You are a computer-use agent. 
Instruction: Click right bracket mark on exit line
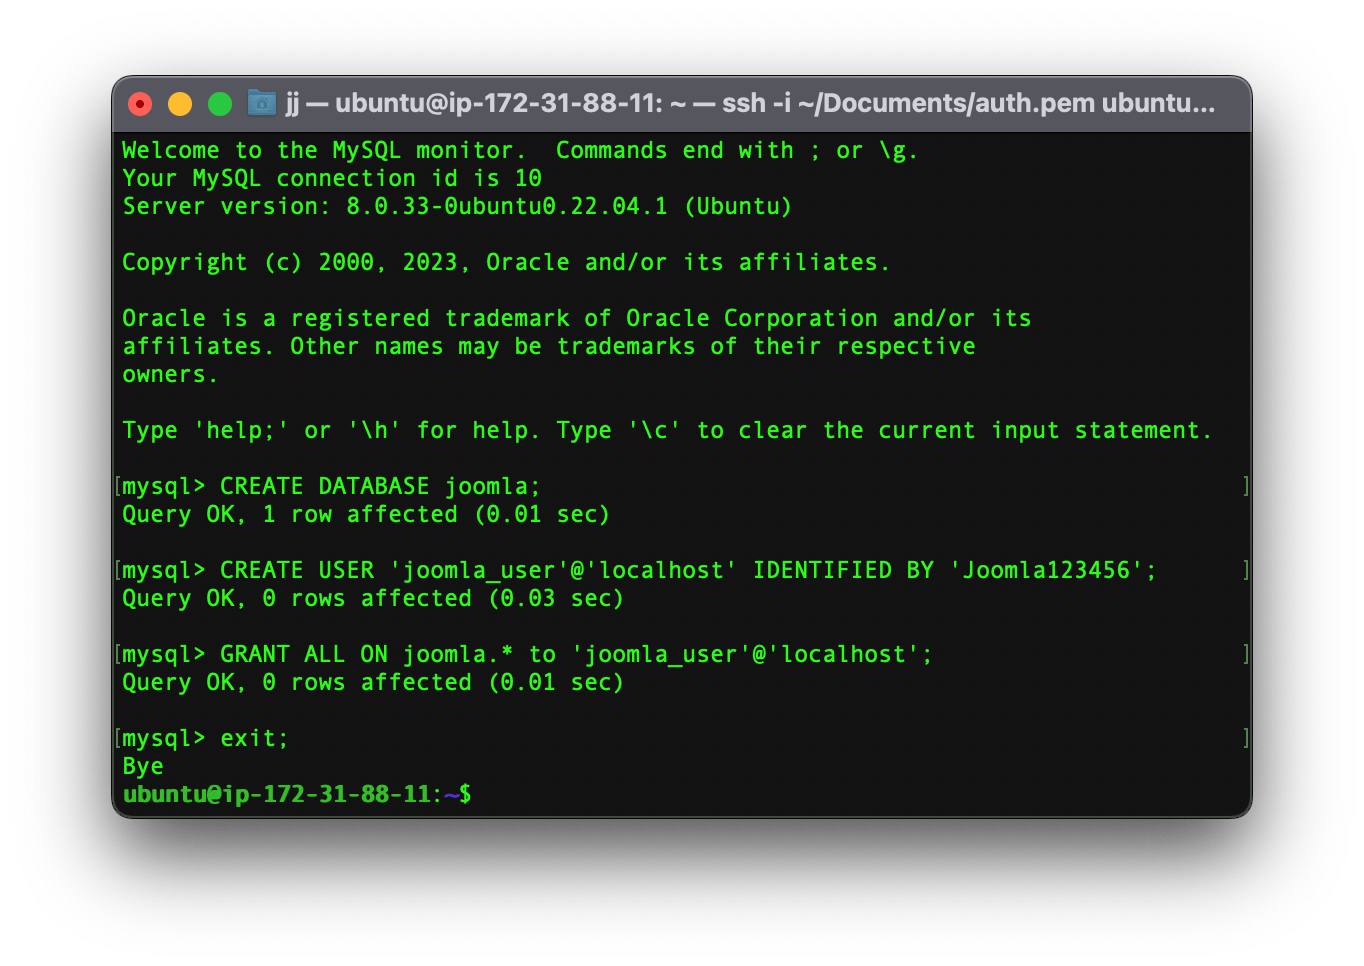(x=1245, y=738)
